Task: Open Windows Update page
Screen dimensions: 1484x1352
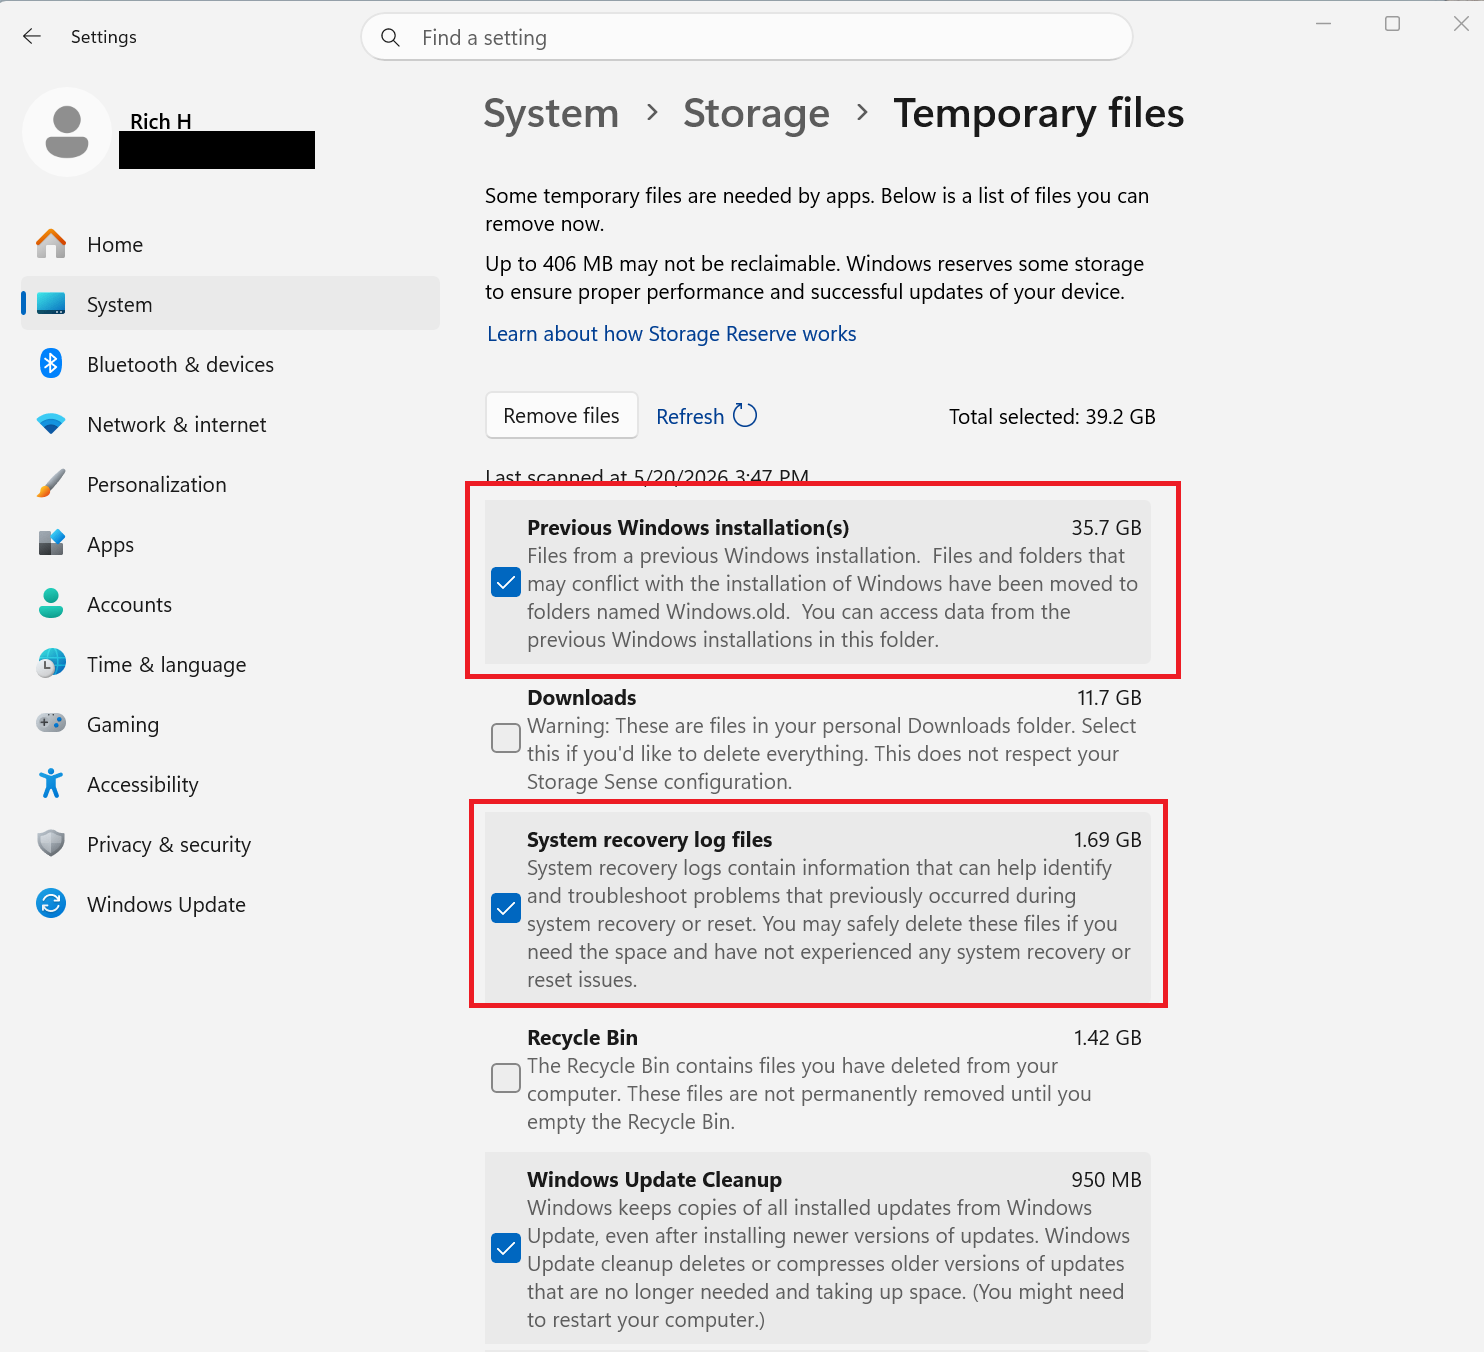Action: 230,904
